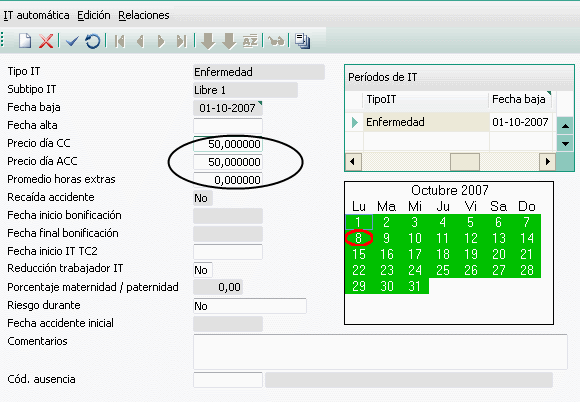Toggle the Recaída accidente No field

(x=202, y=198)
